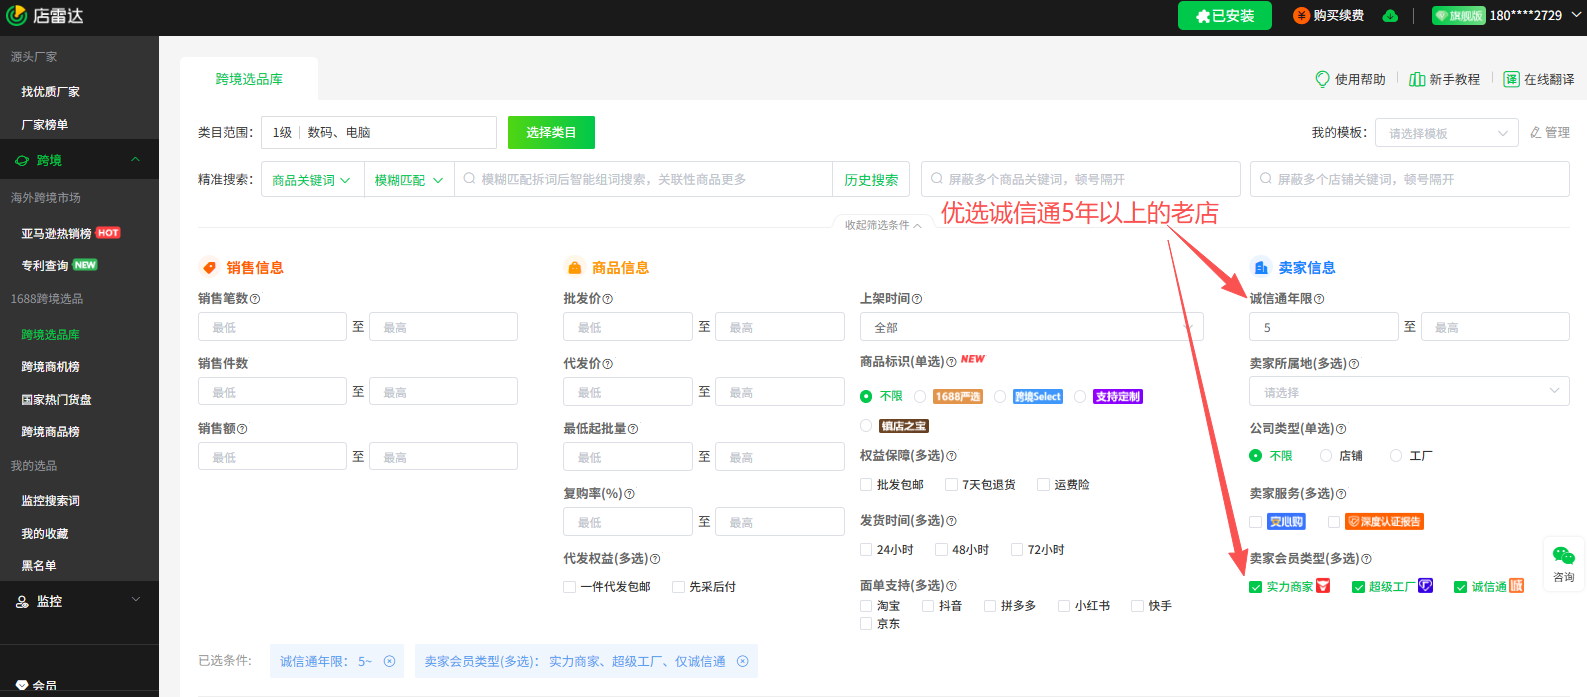
Task: Expand 卖家所属地 location dropdown
Action: (1408, 392)
